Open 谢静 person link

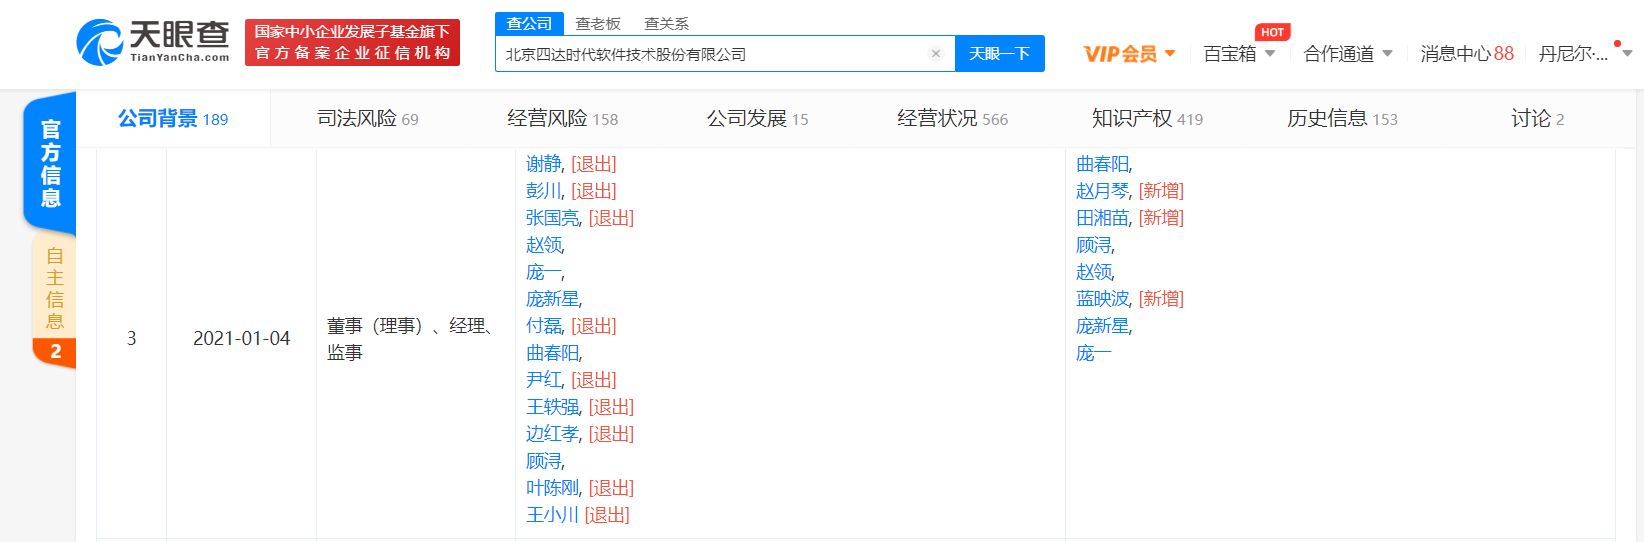pos(544,164)
